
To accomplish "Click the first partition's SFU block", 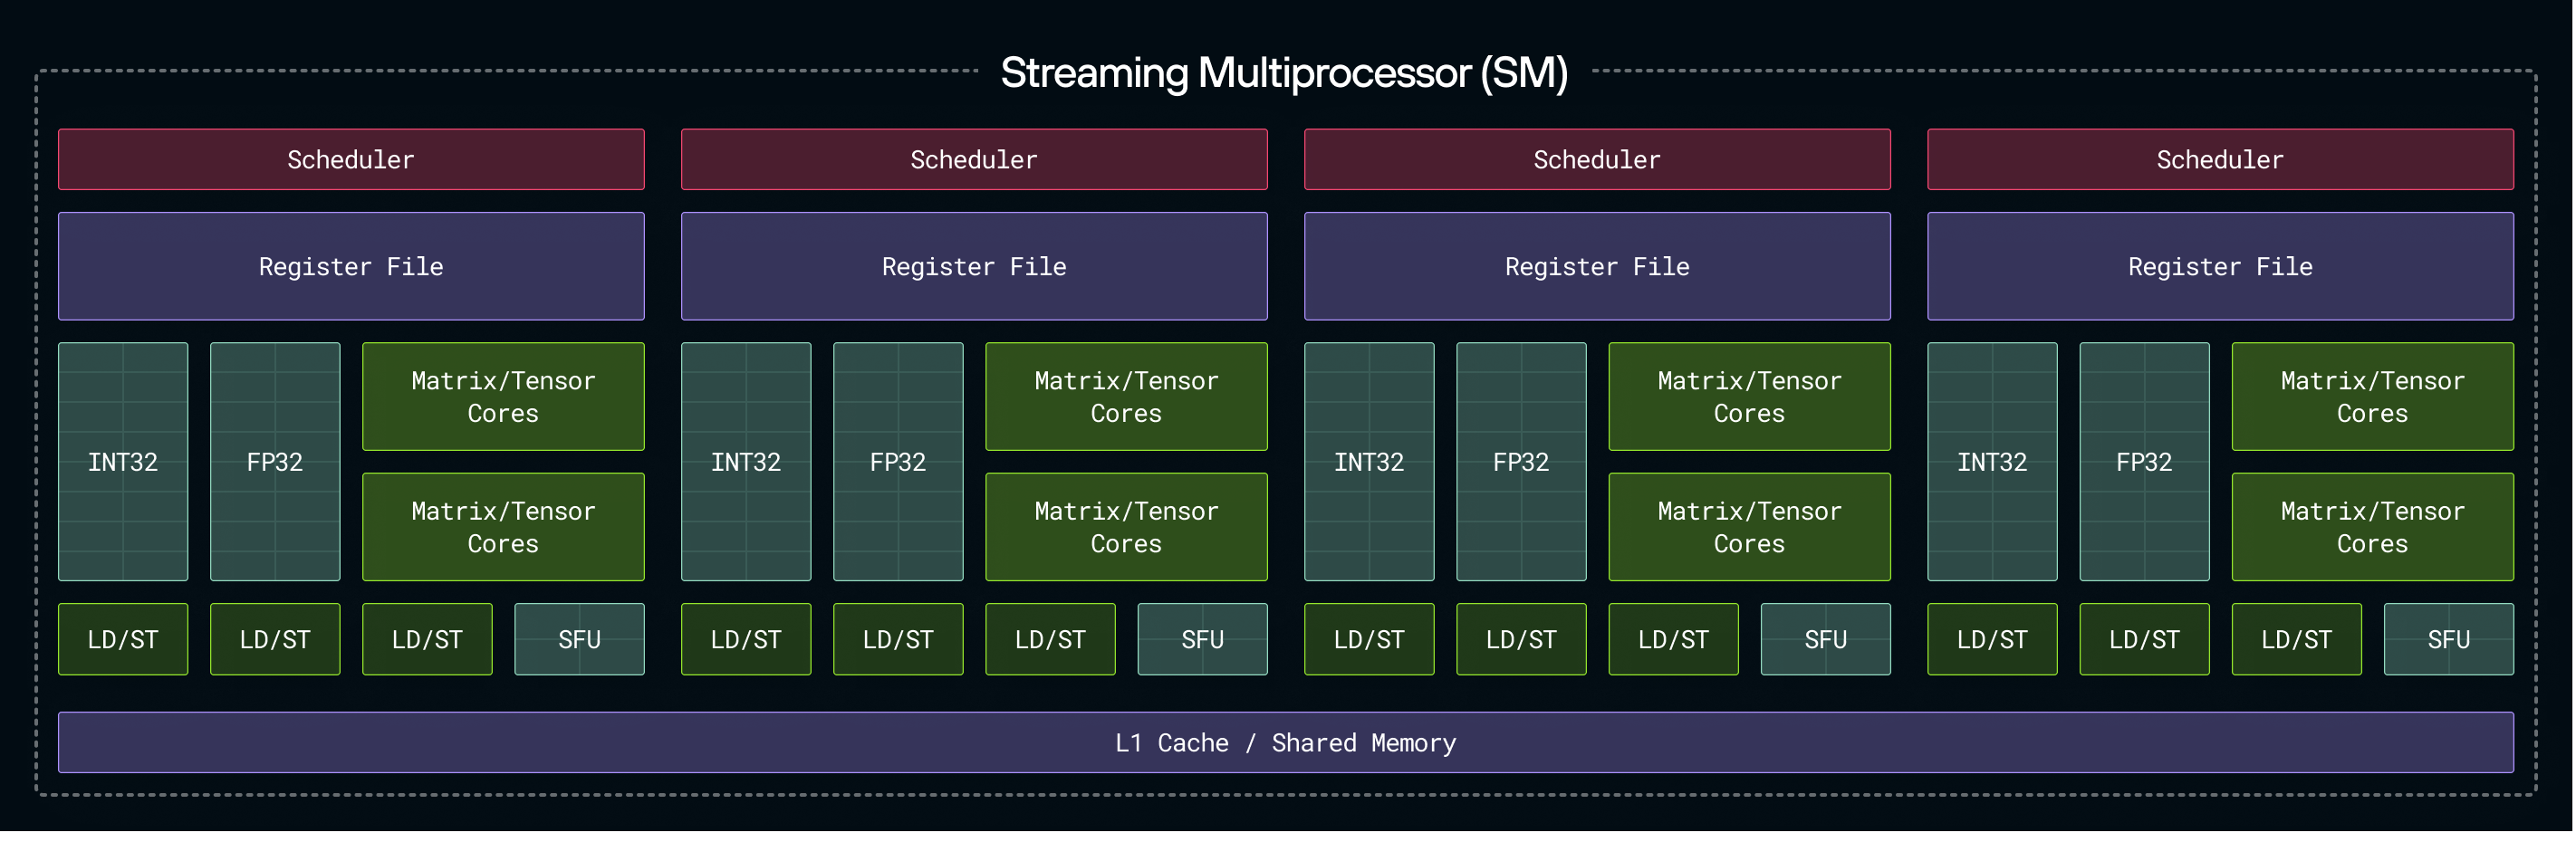I will (x=579, y=639).
